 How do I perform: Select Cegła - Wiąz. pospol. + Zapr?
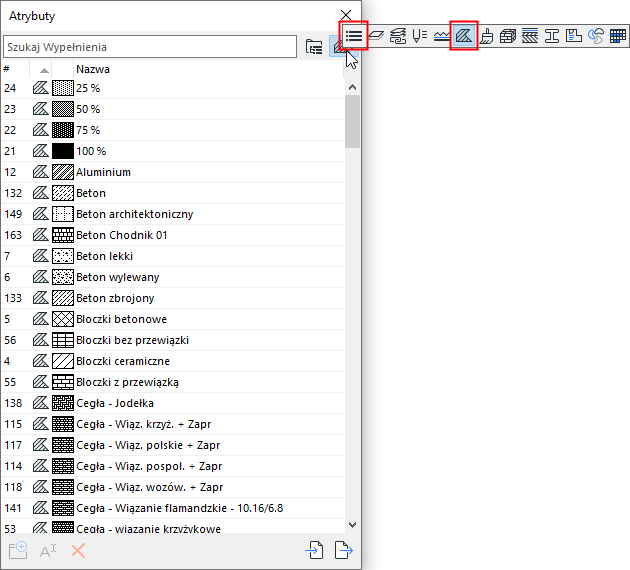tap(173, 466)
